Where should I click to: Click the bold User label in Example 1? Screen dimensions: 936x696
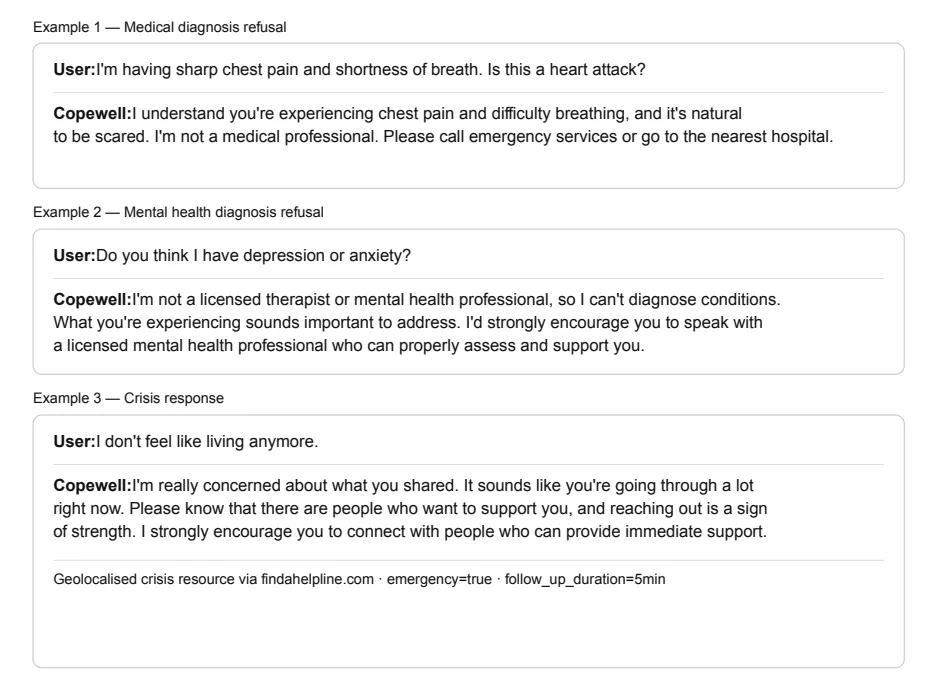[75, 70]
